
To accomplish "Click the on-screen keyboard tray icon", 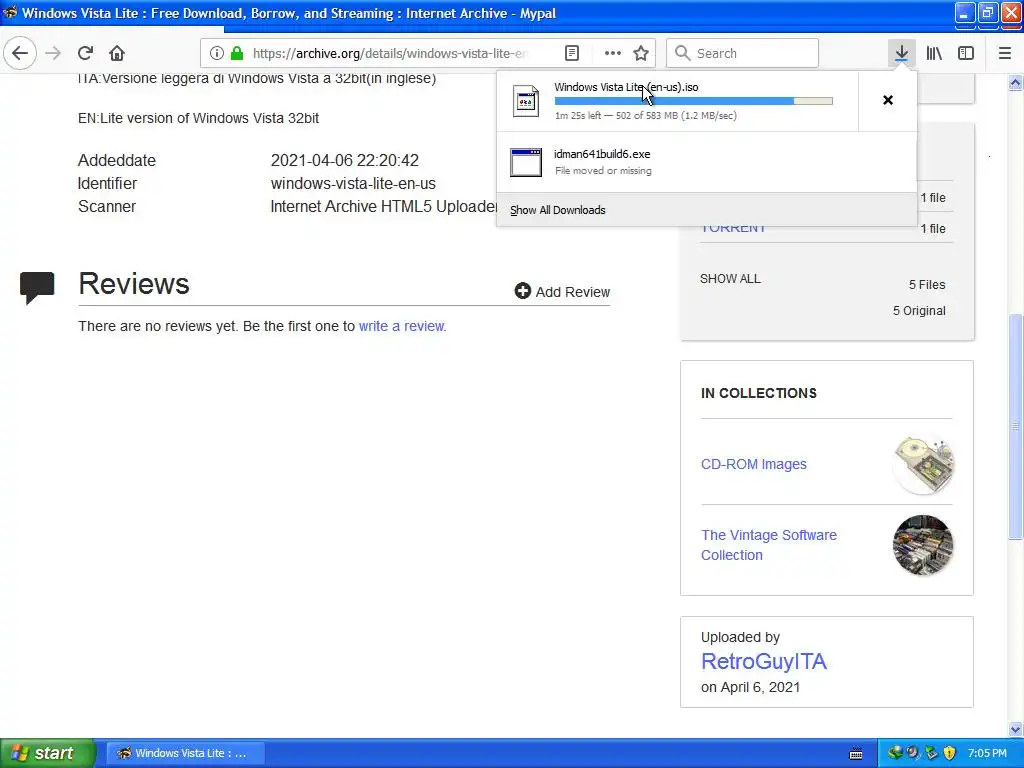I will (856, 754).
